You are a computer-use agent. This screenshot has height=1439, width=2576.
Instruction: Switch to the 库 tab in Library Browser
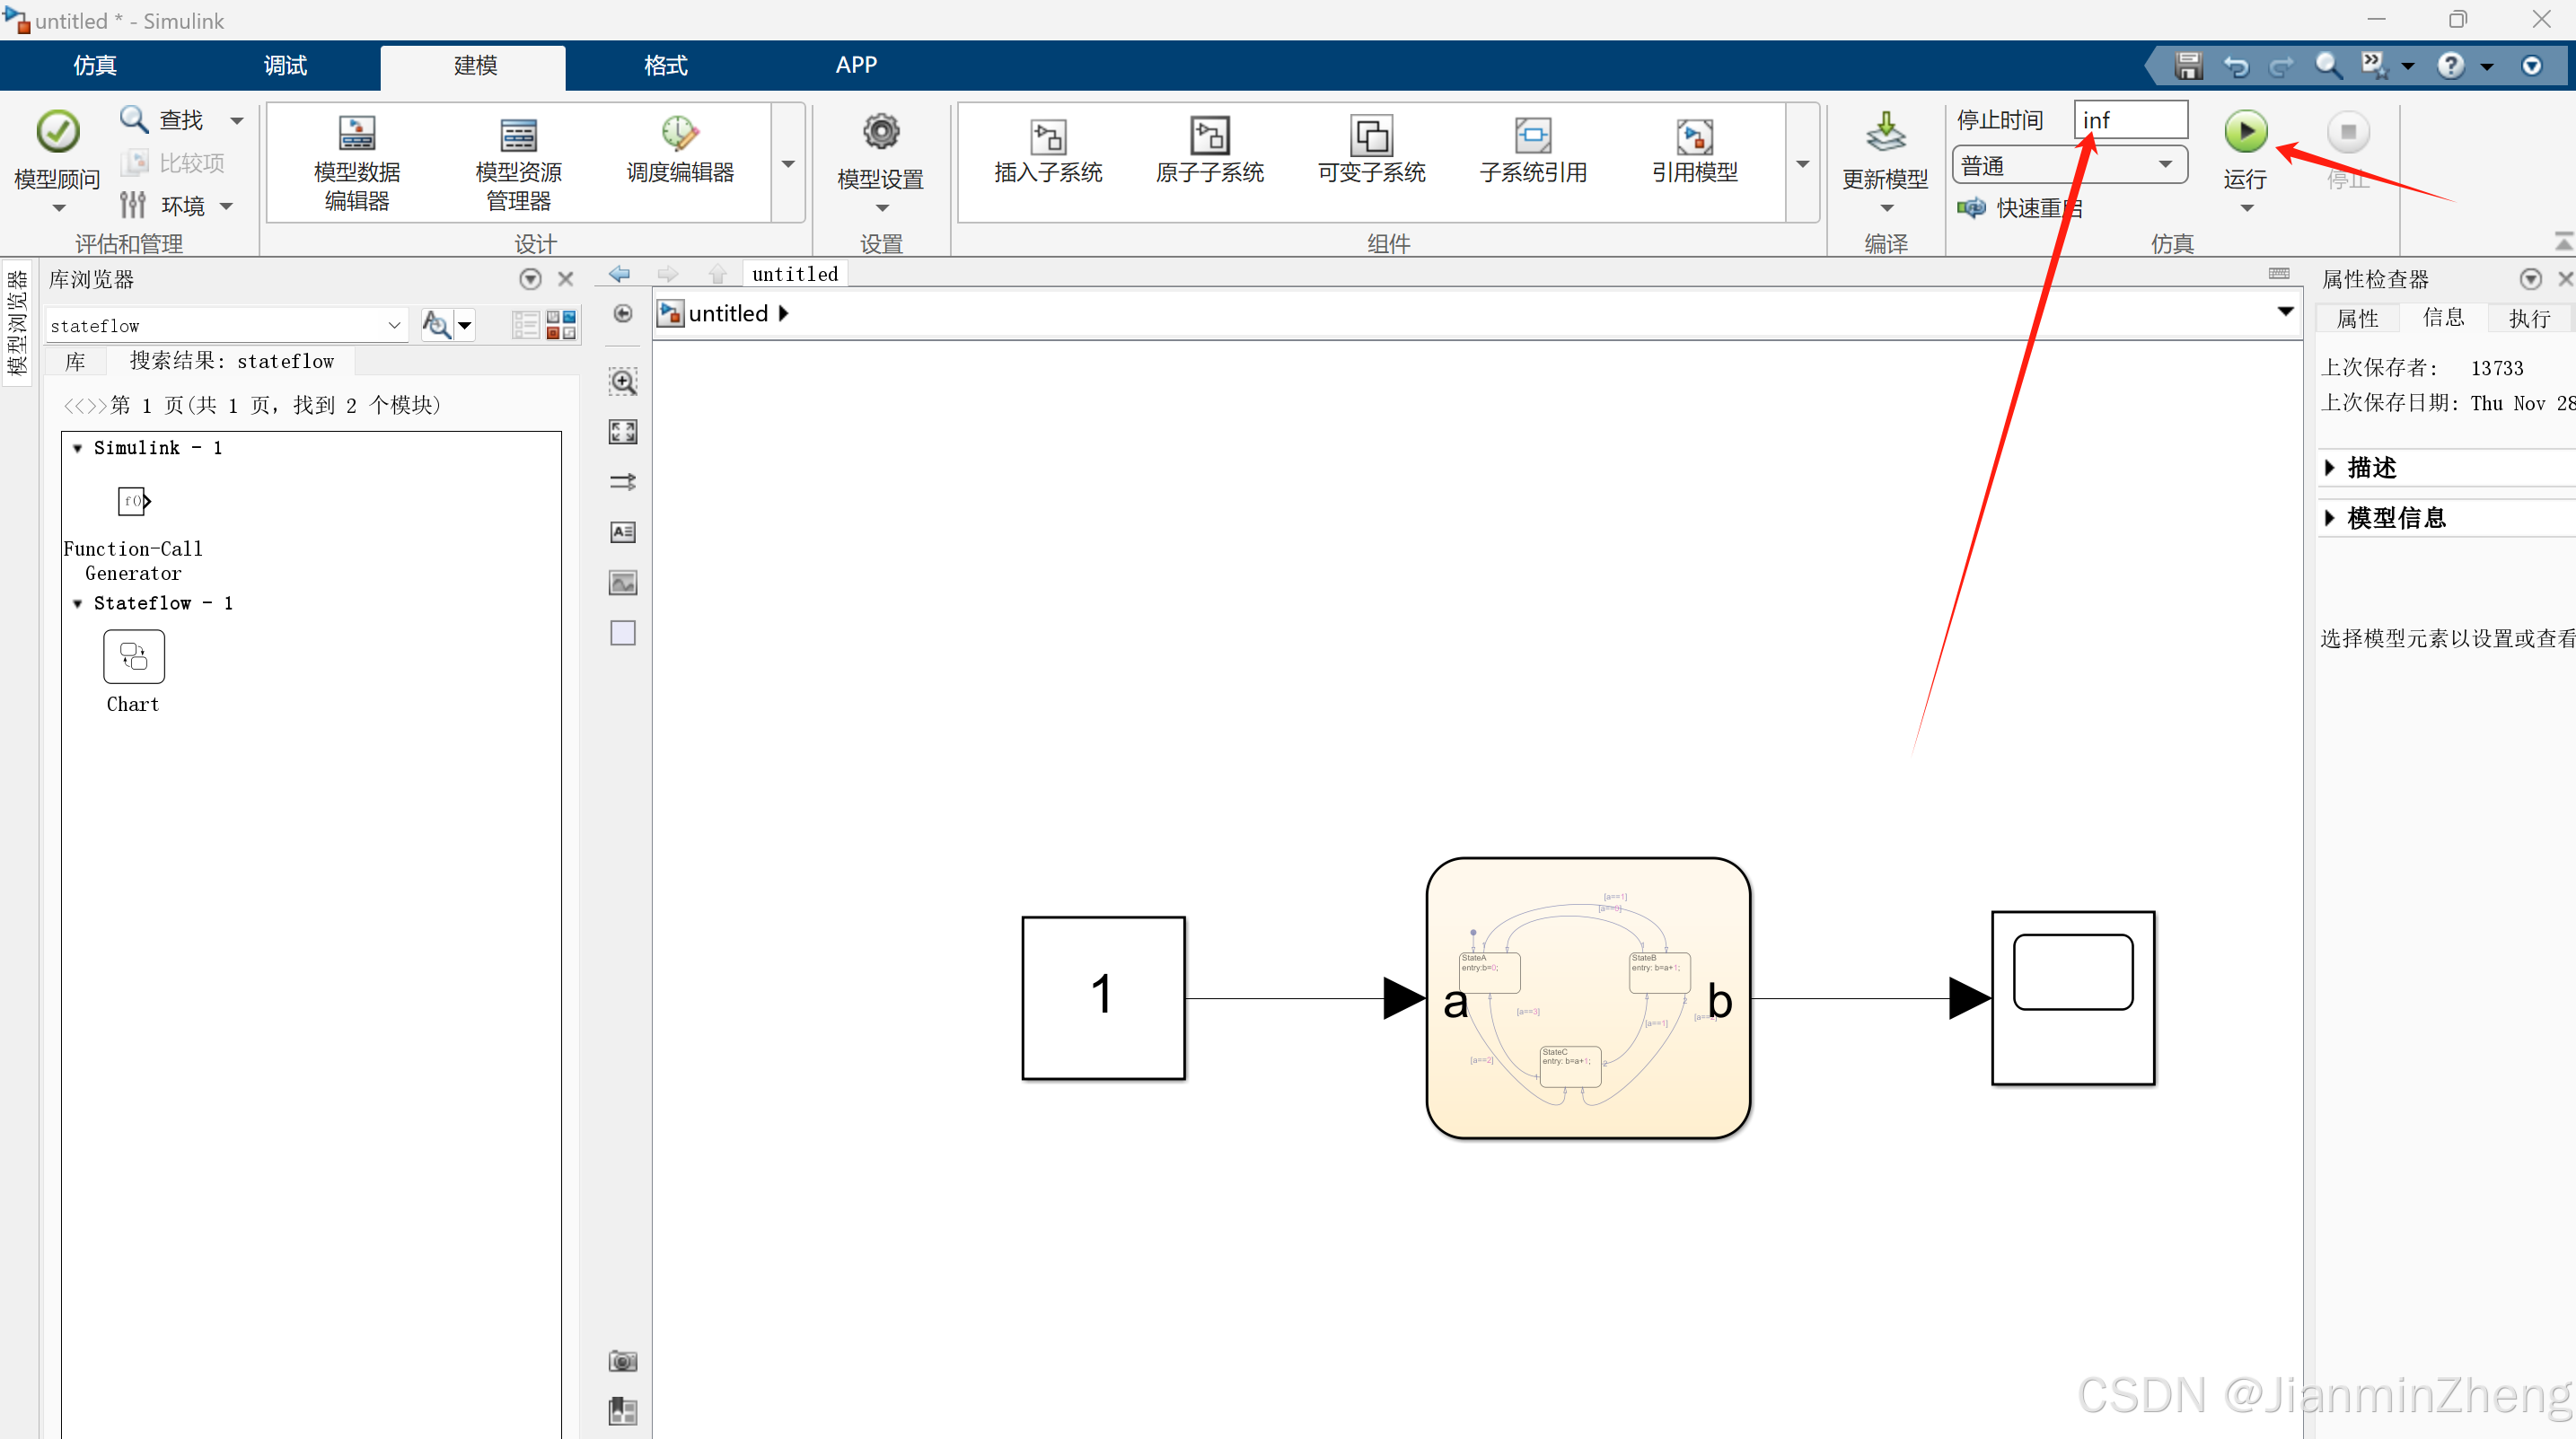[x=76, y=361]
